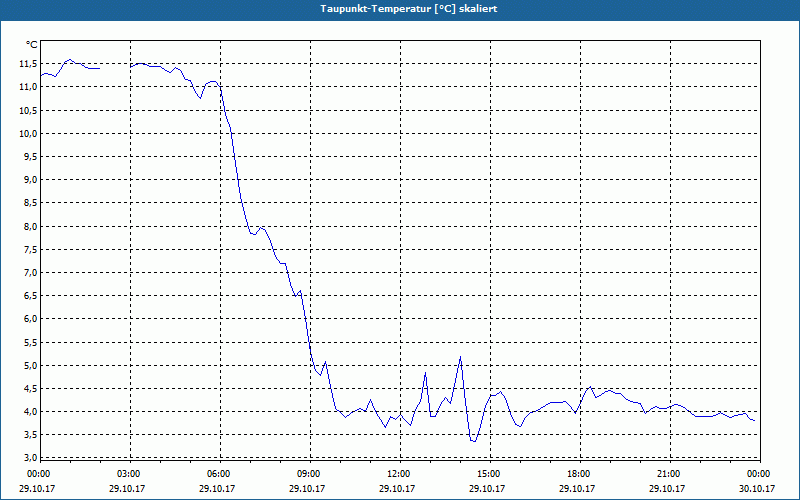The image size is (800, 500).
Task: Click the 4,0 y-axis label
Action: pyautogui.click(x=30, y=412)
